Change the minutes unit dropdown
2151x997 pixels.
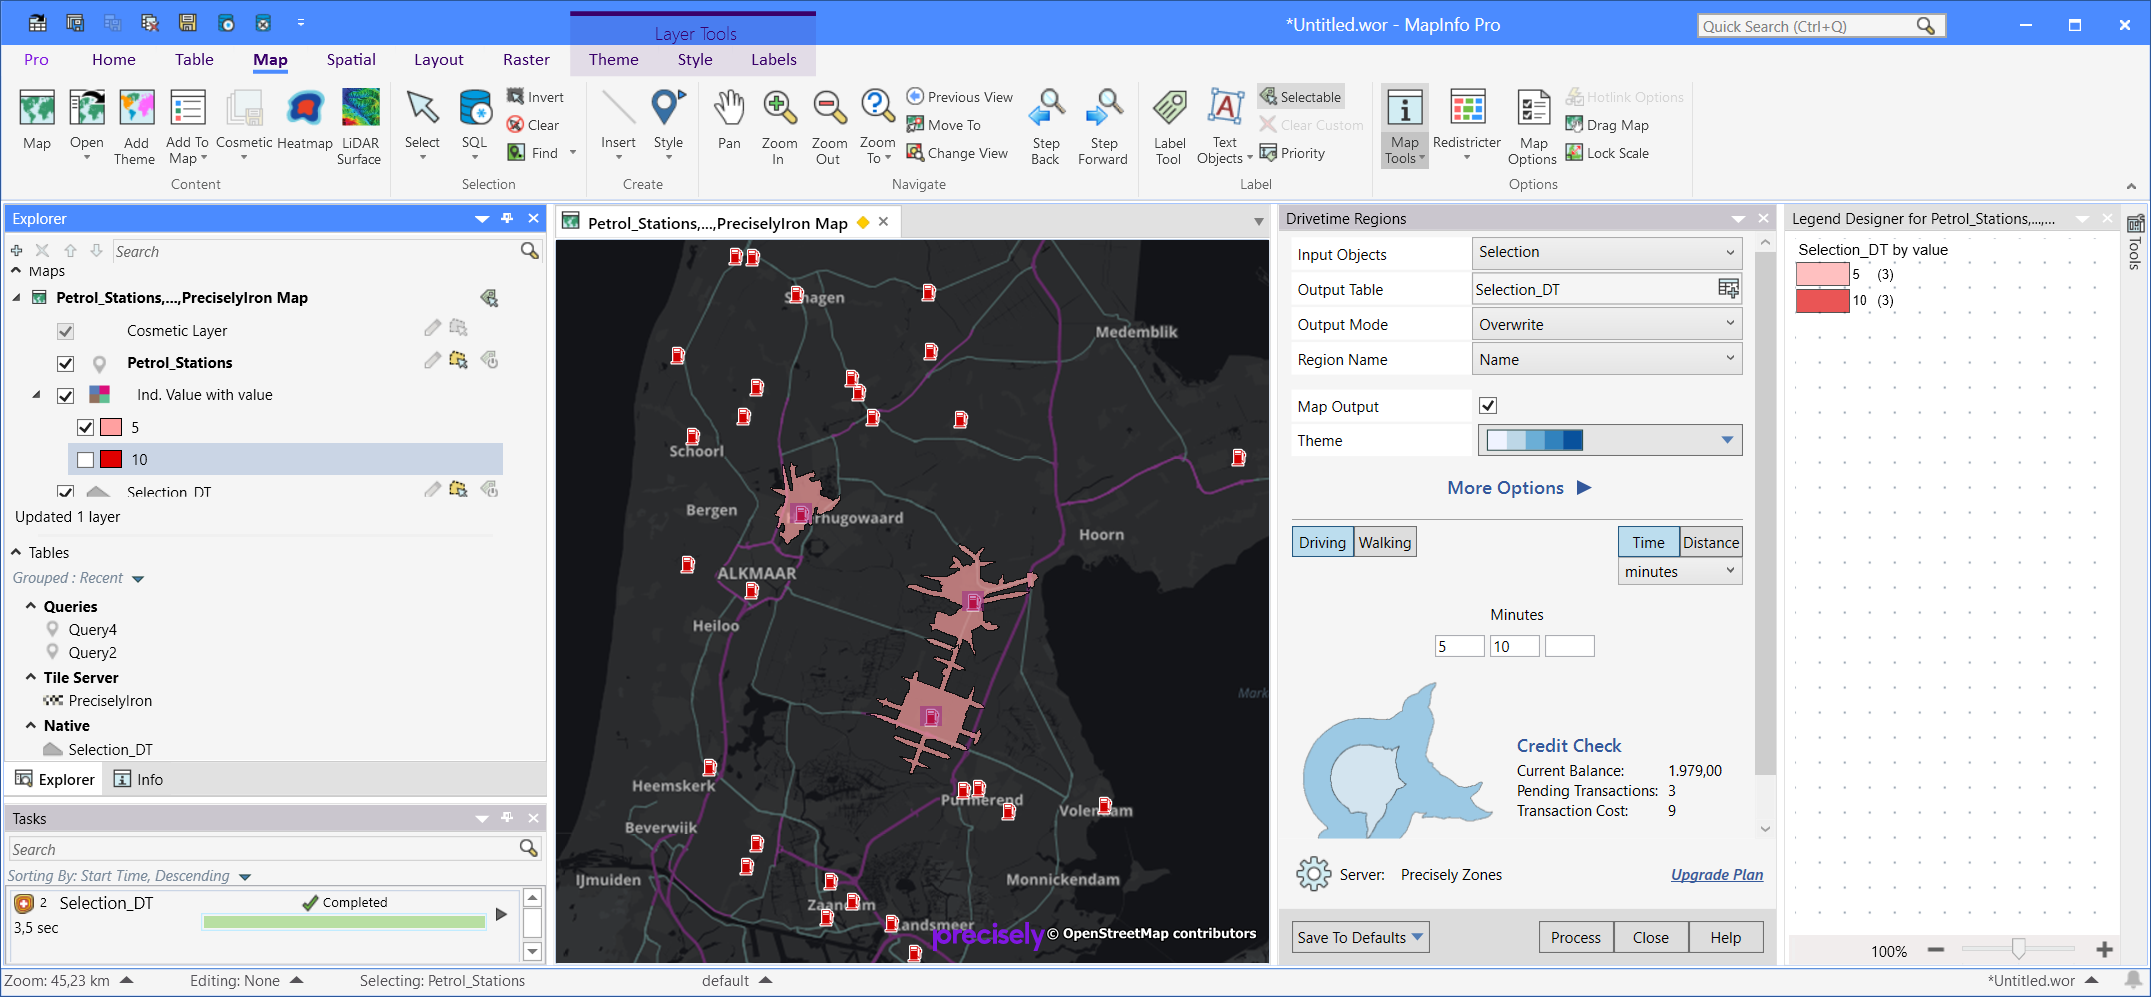pos(1680,571)
